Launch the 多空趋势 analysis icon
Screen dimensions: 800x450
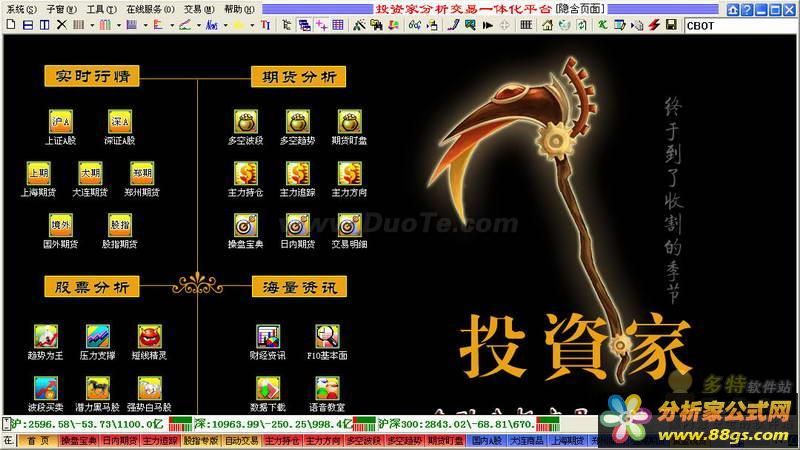[x=298, y=122]
